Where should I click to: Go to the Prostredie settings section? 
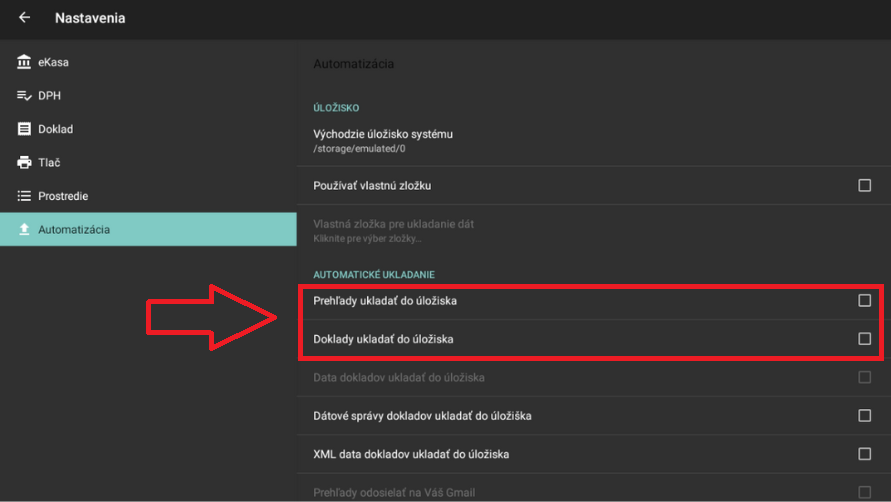point(63,196)
